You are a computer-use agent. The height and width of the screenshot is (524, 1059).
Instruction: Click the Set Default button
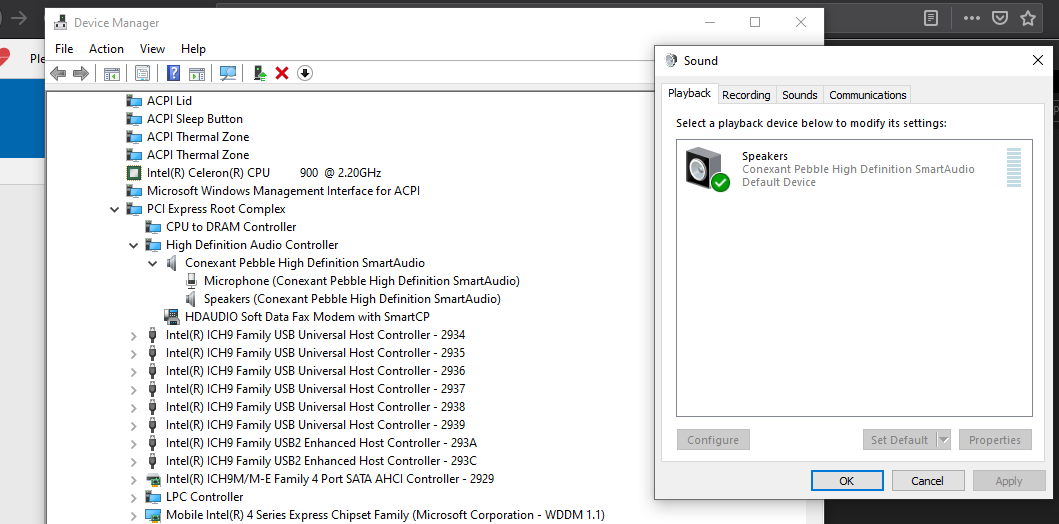(x=900, y=440)
